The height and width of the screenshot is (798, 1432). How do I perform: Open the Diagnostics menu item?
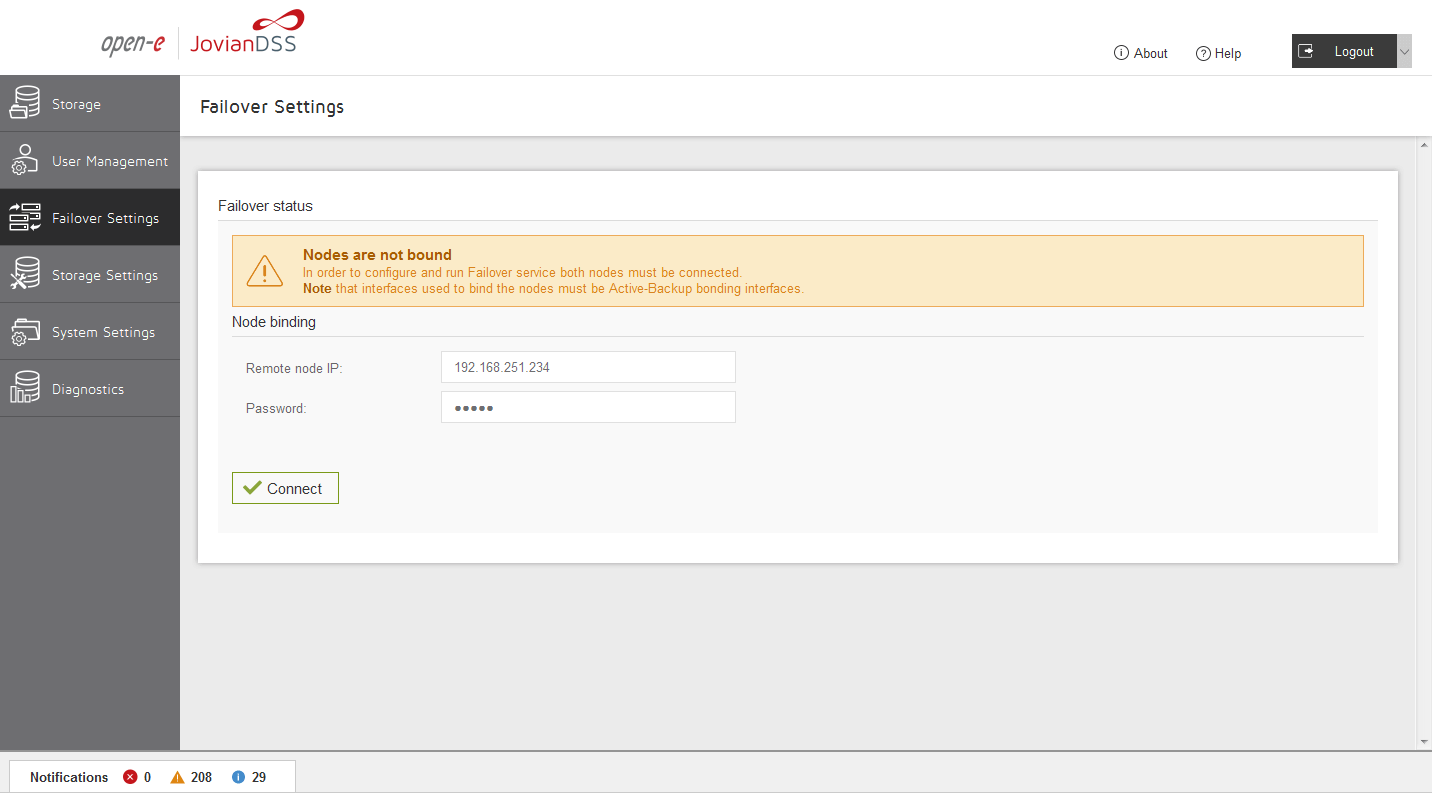88,389
